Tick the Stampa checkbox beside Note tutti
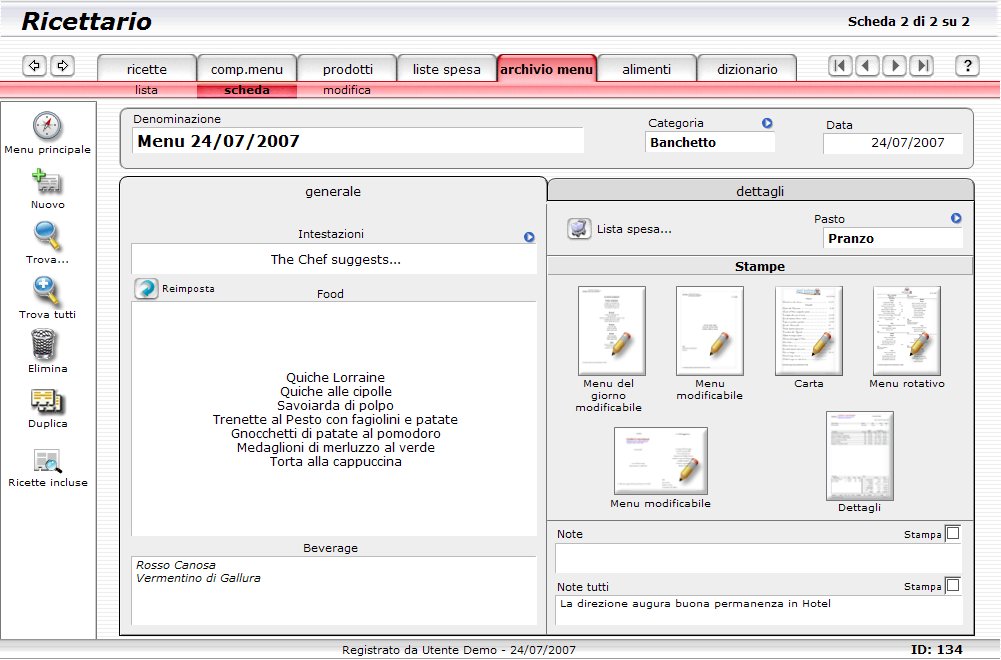The height and width of the screenshot is (660, 1001). [952, 585]
